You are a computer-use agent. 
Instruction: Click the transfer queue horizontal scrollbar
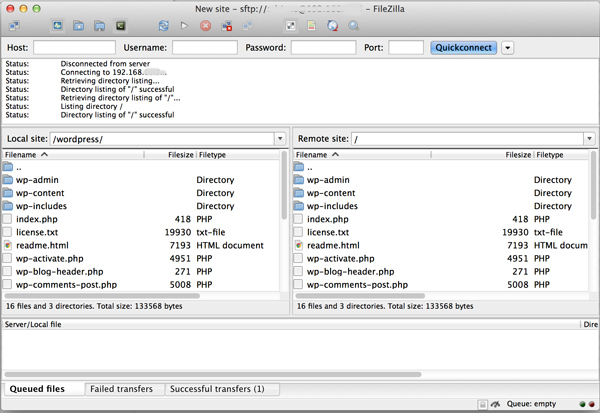(213, 374)
